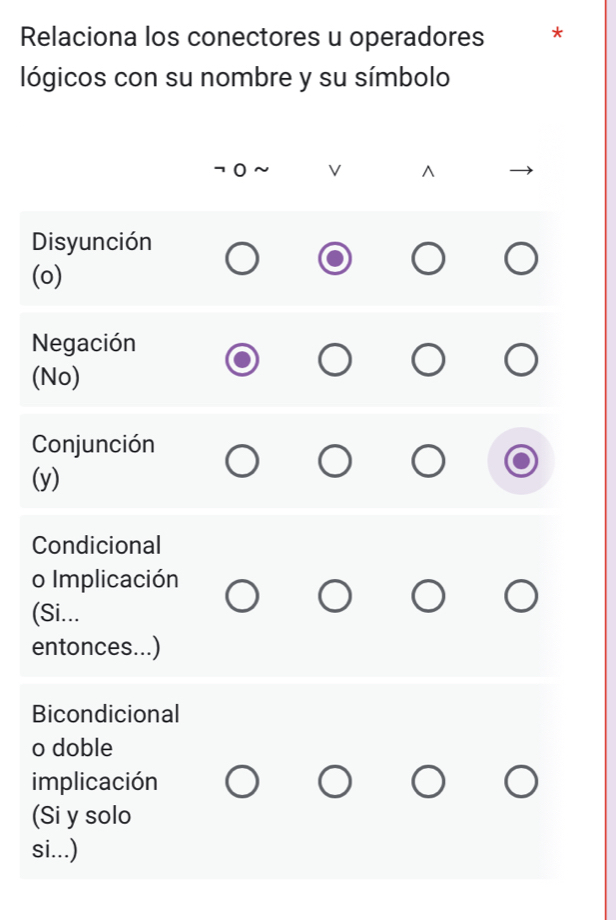Select ∧ symbol for Conjunción row
This screenshot has height=920, width=616.
pyautogui.click(x=428, y=461)
